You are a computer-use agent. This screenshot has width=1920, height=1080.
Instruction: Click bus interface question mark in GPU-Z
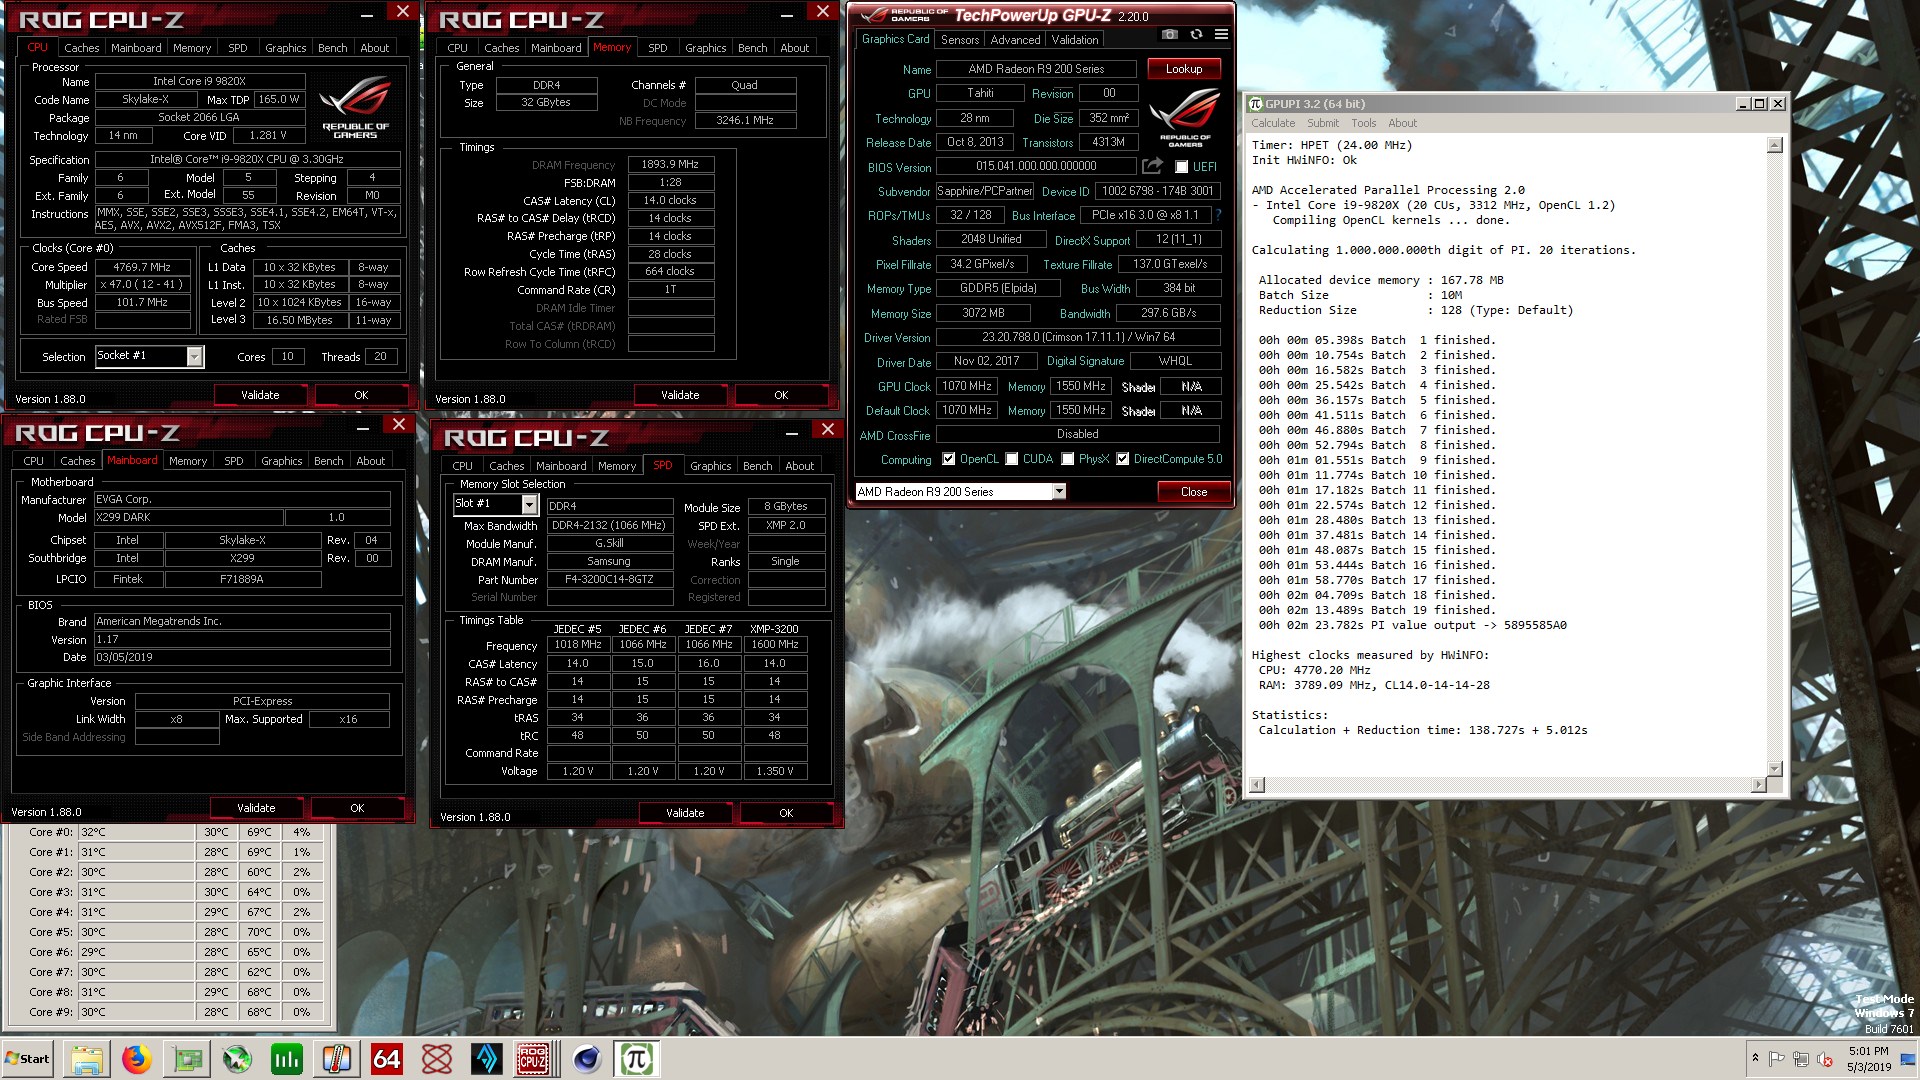[x=1218, y=215]
